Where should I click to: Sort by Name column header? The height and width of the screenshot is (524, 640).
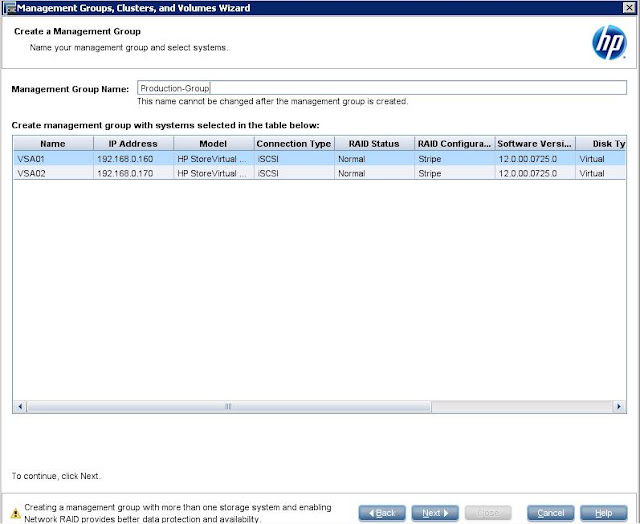pos(53,144)
